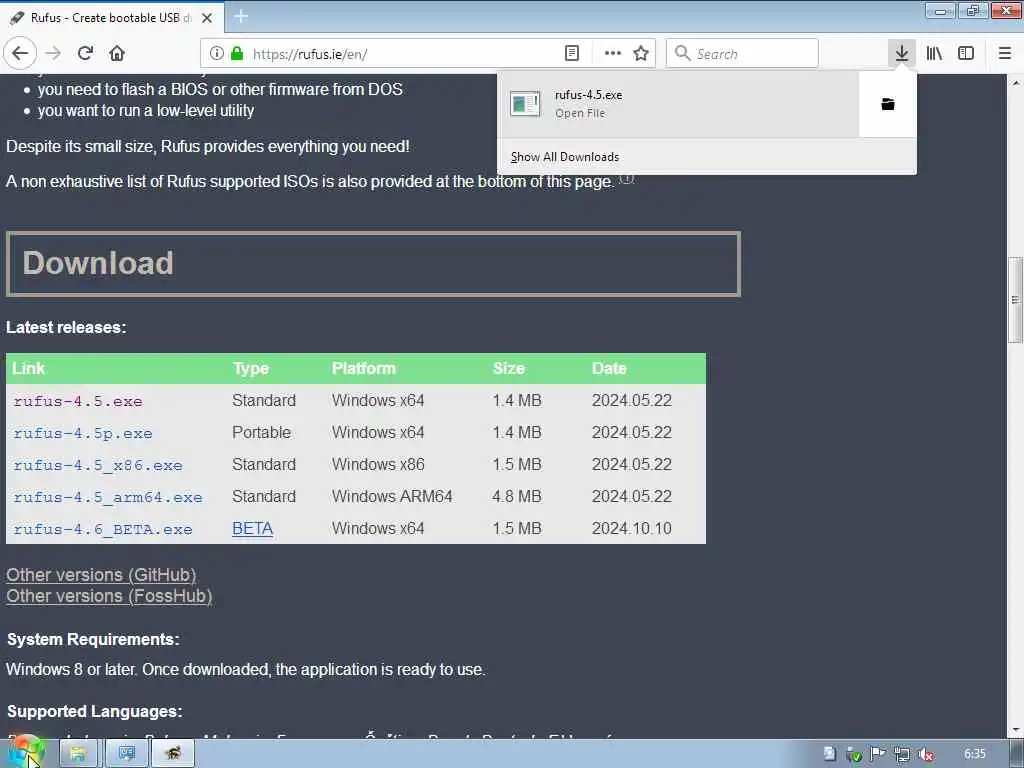Viewport: 1024px width, 768px height.
Task: Click the taskbar clock showing 6:35
Action: 974,754
